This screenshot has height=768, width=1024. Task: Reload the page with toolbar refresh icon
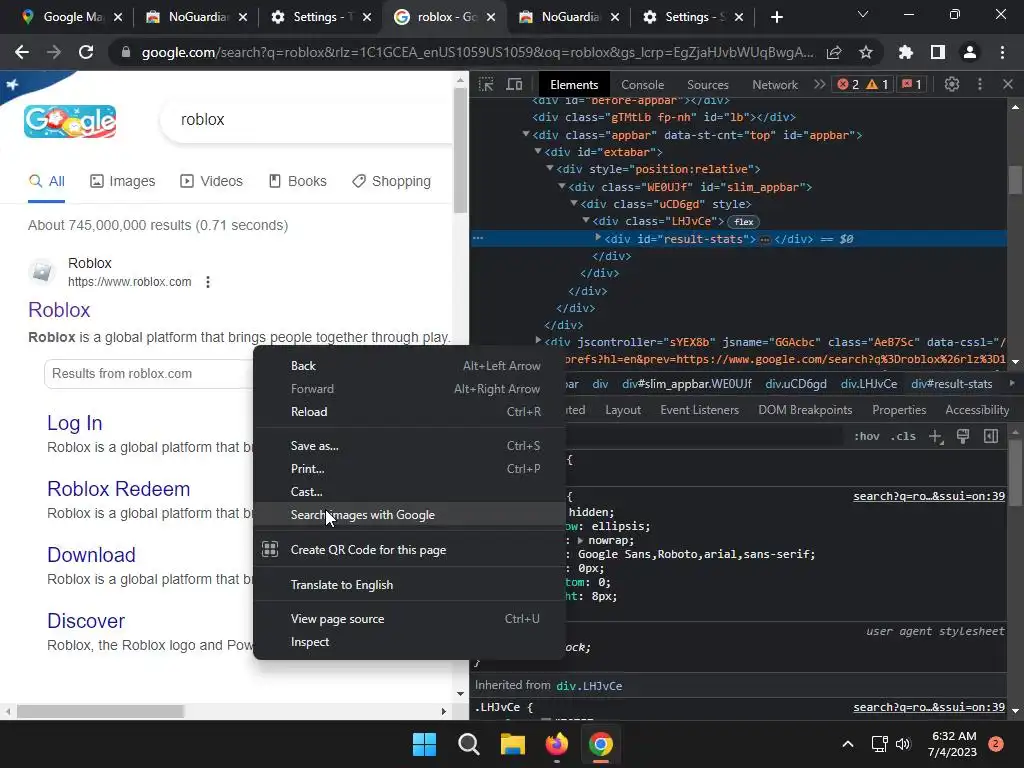86,52
